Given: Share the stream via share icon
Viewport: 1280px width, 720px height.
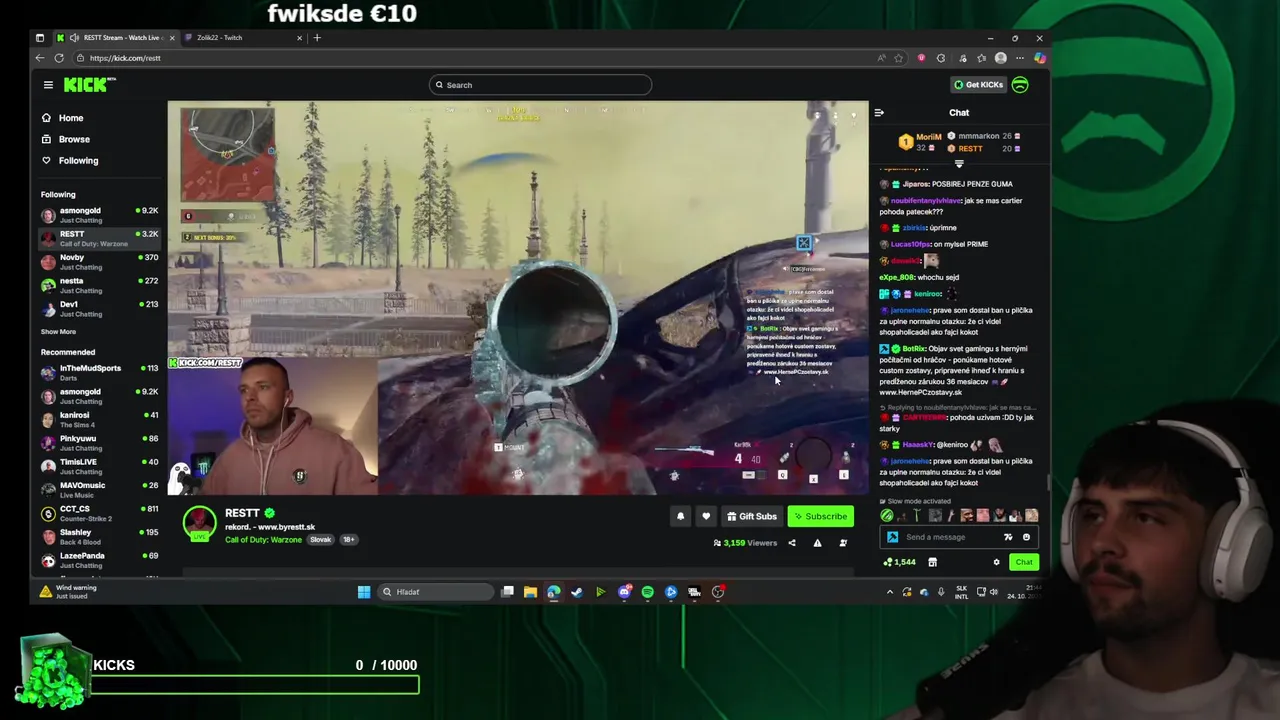Looking at the screenshot, I should (792, 543).
